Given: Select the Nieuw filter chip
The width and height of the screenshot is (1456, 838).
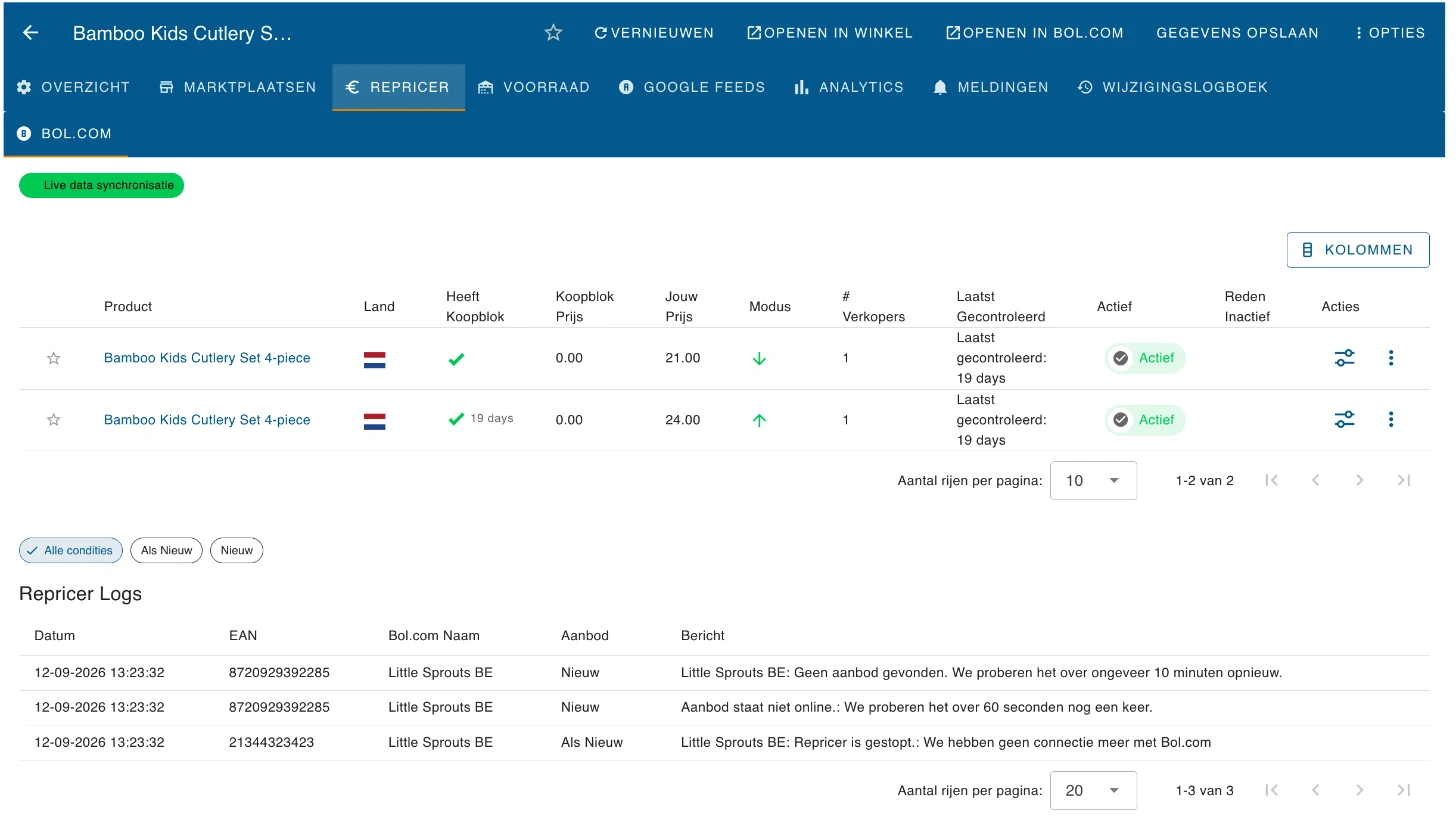Looking at the screenshot, I should [237, 550].
